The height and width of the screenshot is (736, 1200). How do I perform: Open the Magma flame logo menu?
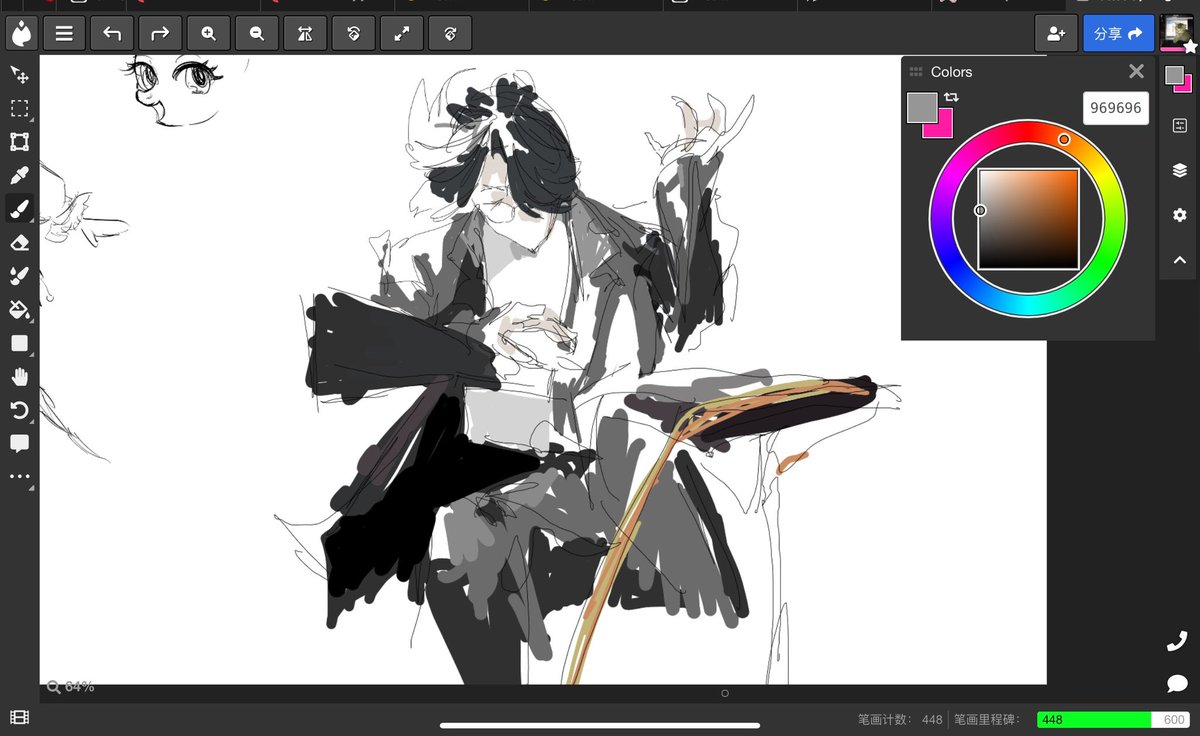[20, 33]
